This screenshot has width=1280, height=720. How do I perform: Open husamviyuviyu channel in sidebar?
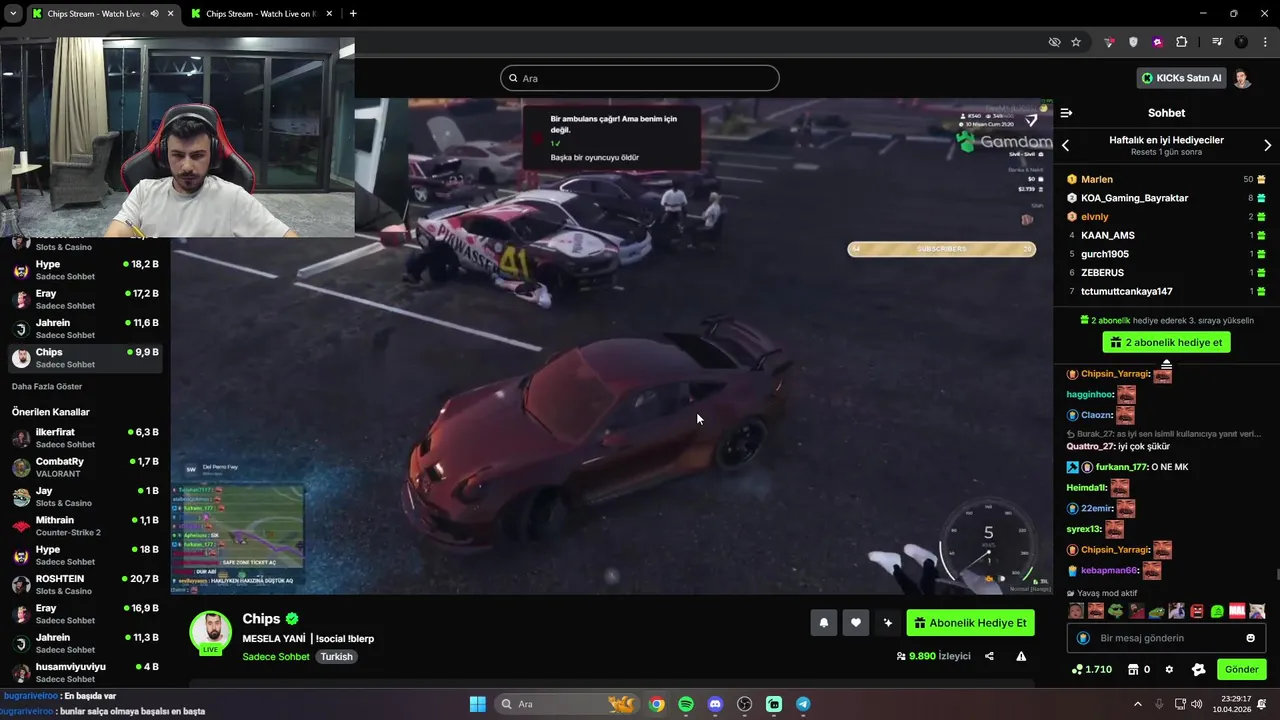[x=85, y=672]
